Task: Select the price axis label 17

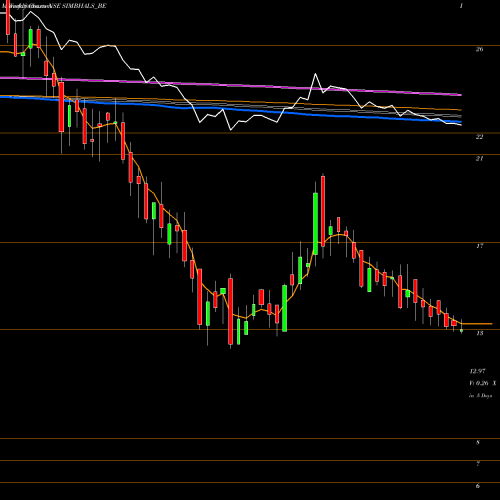Action: (x=479, y=246)
